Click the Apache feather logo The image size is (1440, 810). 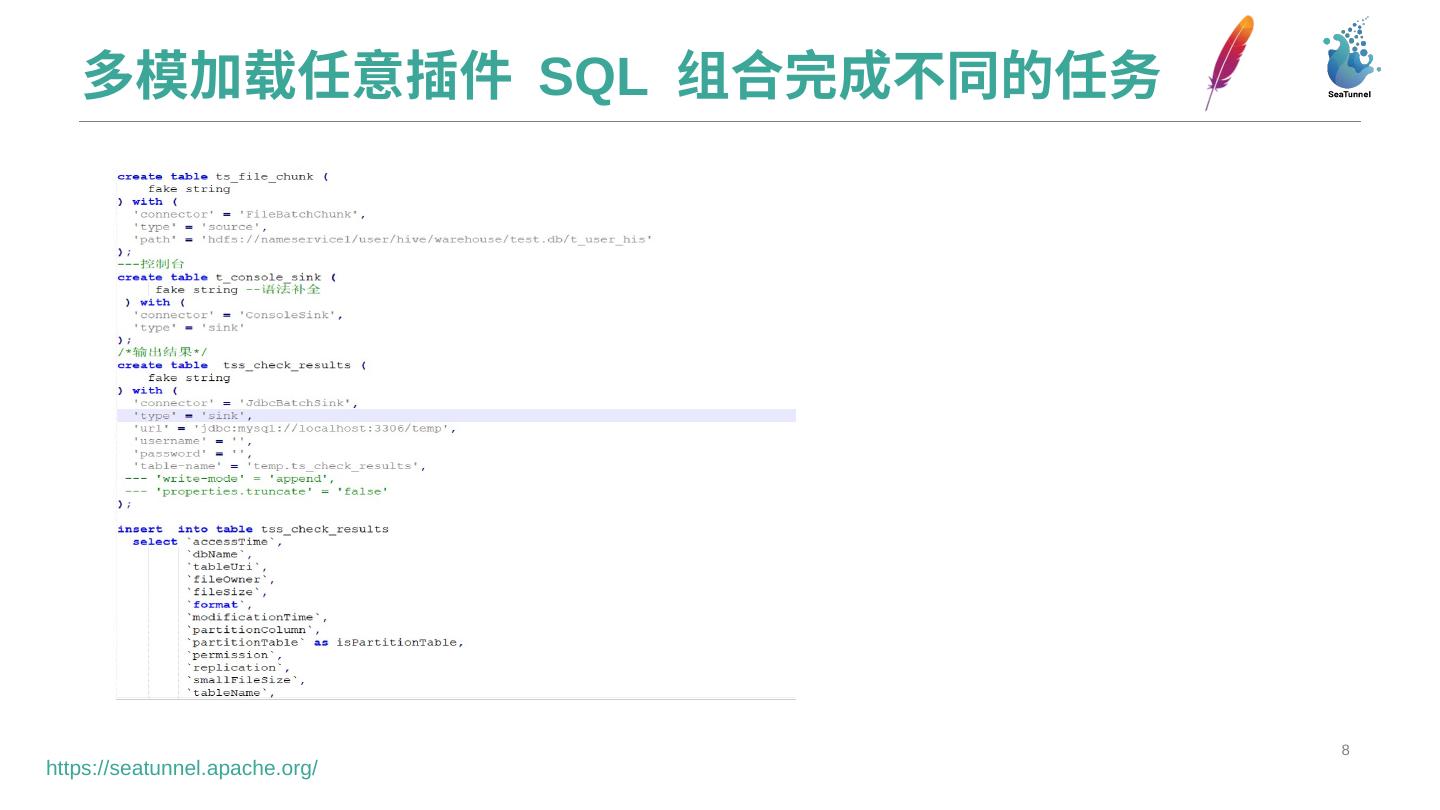1229,62
